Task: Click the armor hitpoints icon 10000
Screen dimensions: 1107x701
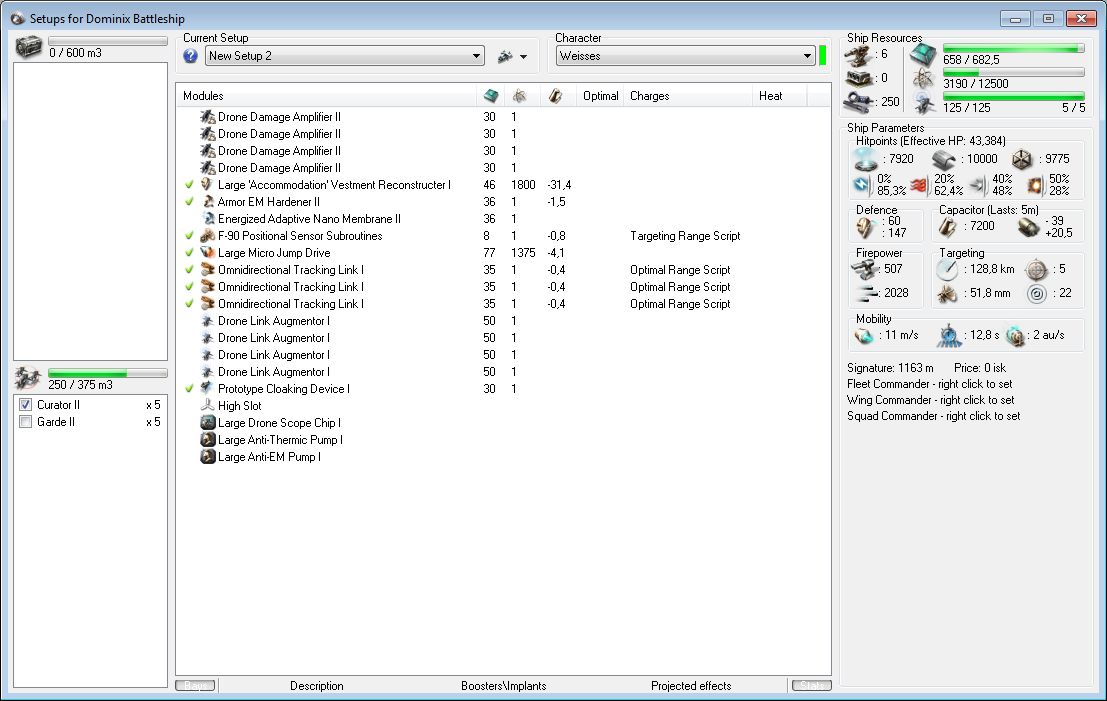Action: [944, 160]
